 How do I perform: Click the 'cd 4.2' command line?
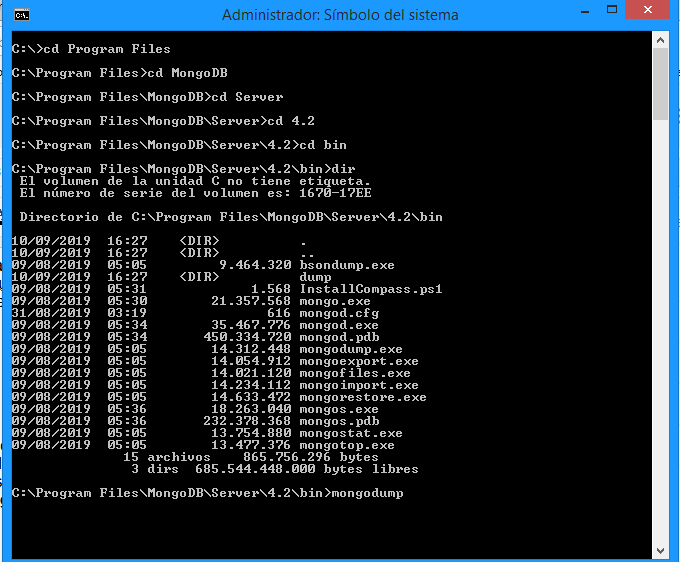(163, 121)
